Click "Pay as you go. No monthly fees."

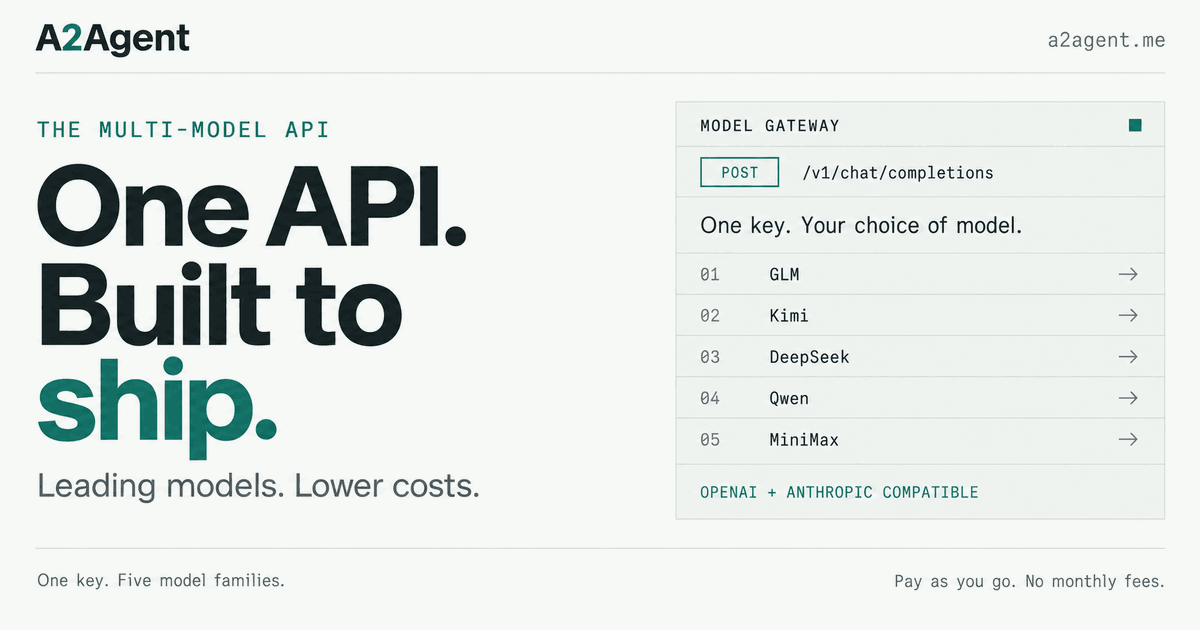click(1030, 581)
